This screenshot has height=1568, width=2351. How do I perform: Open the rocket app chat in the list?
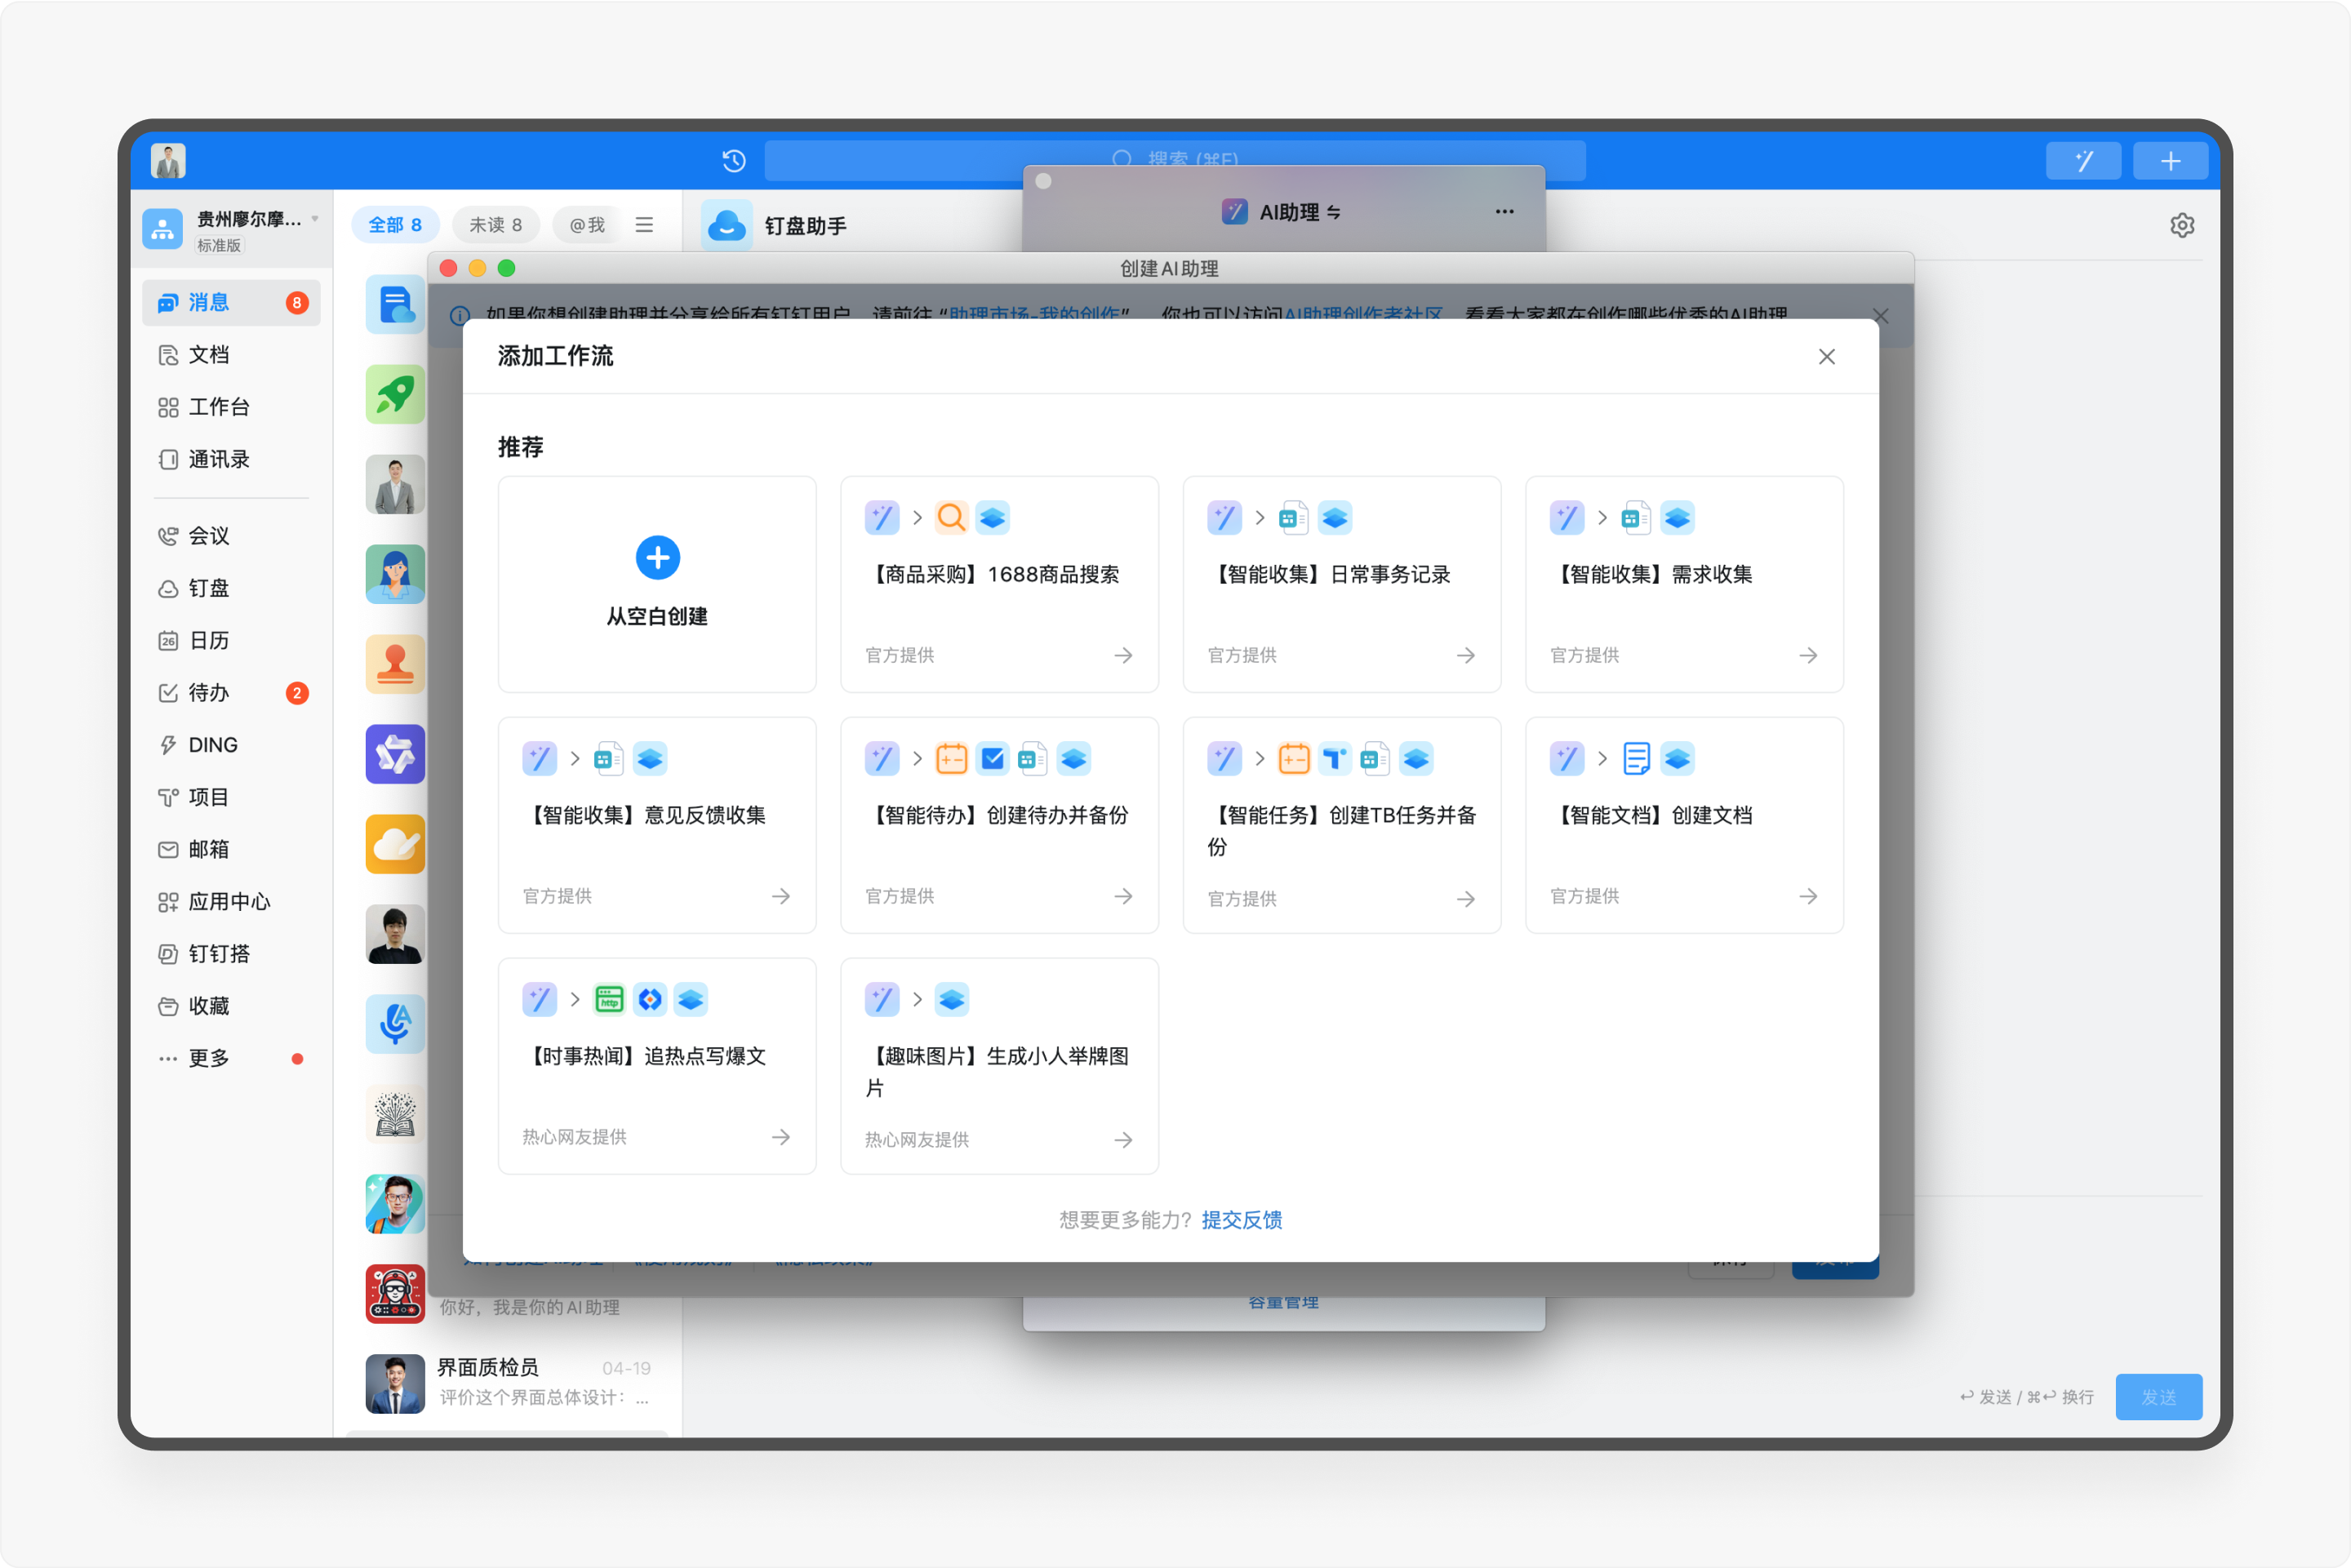tap(395, 394)
